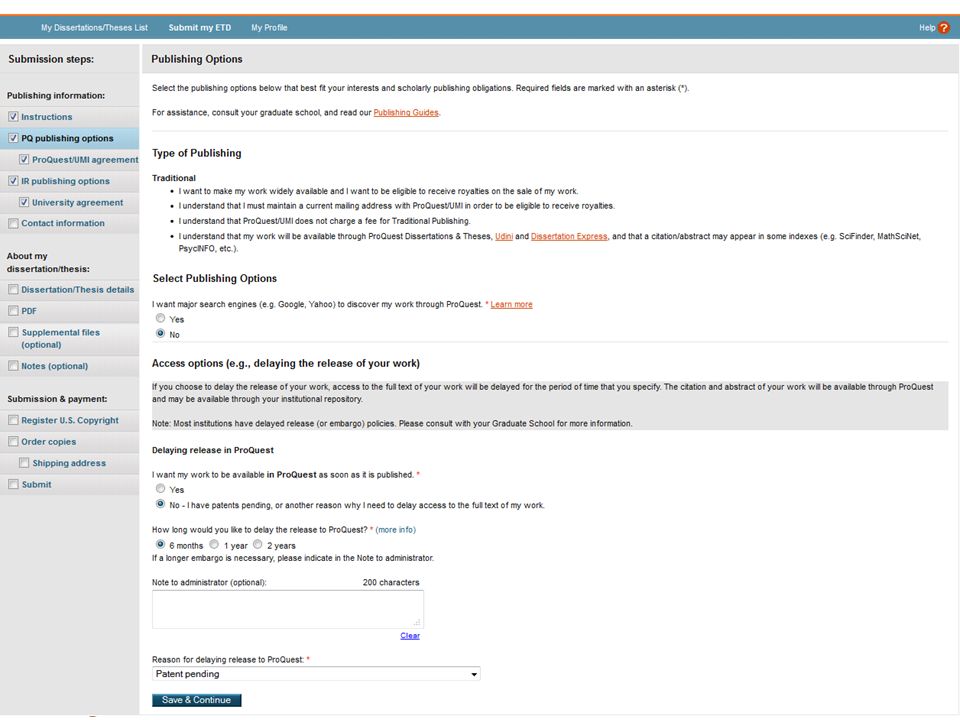Choose the 1 year delay option
960x720 pixels.
tap(214, 544)
